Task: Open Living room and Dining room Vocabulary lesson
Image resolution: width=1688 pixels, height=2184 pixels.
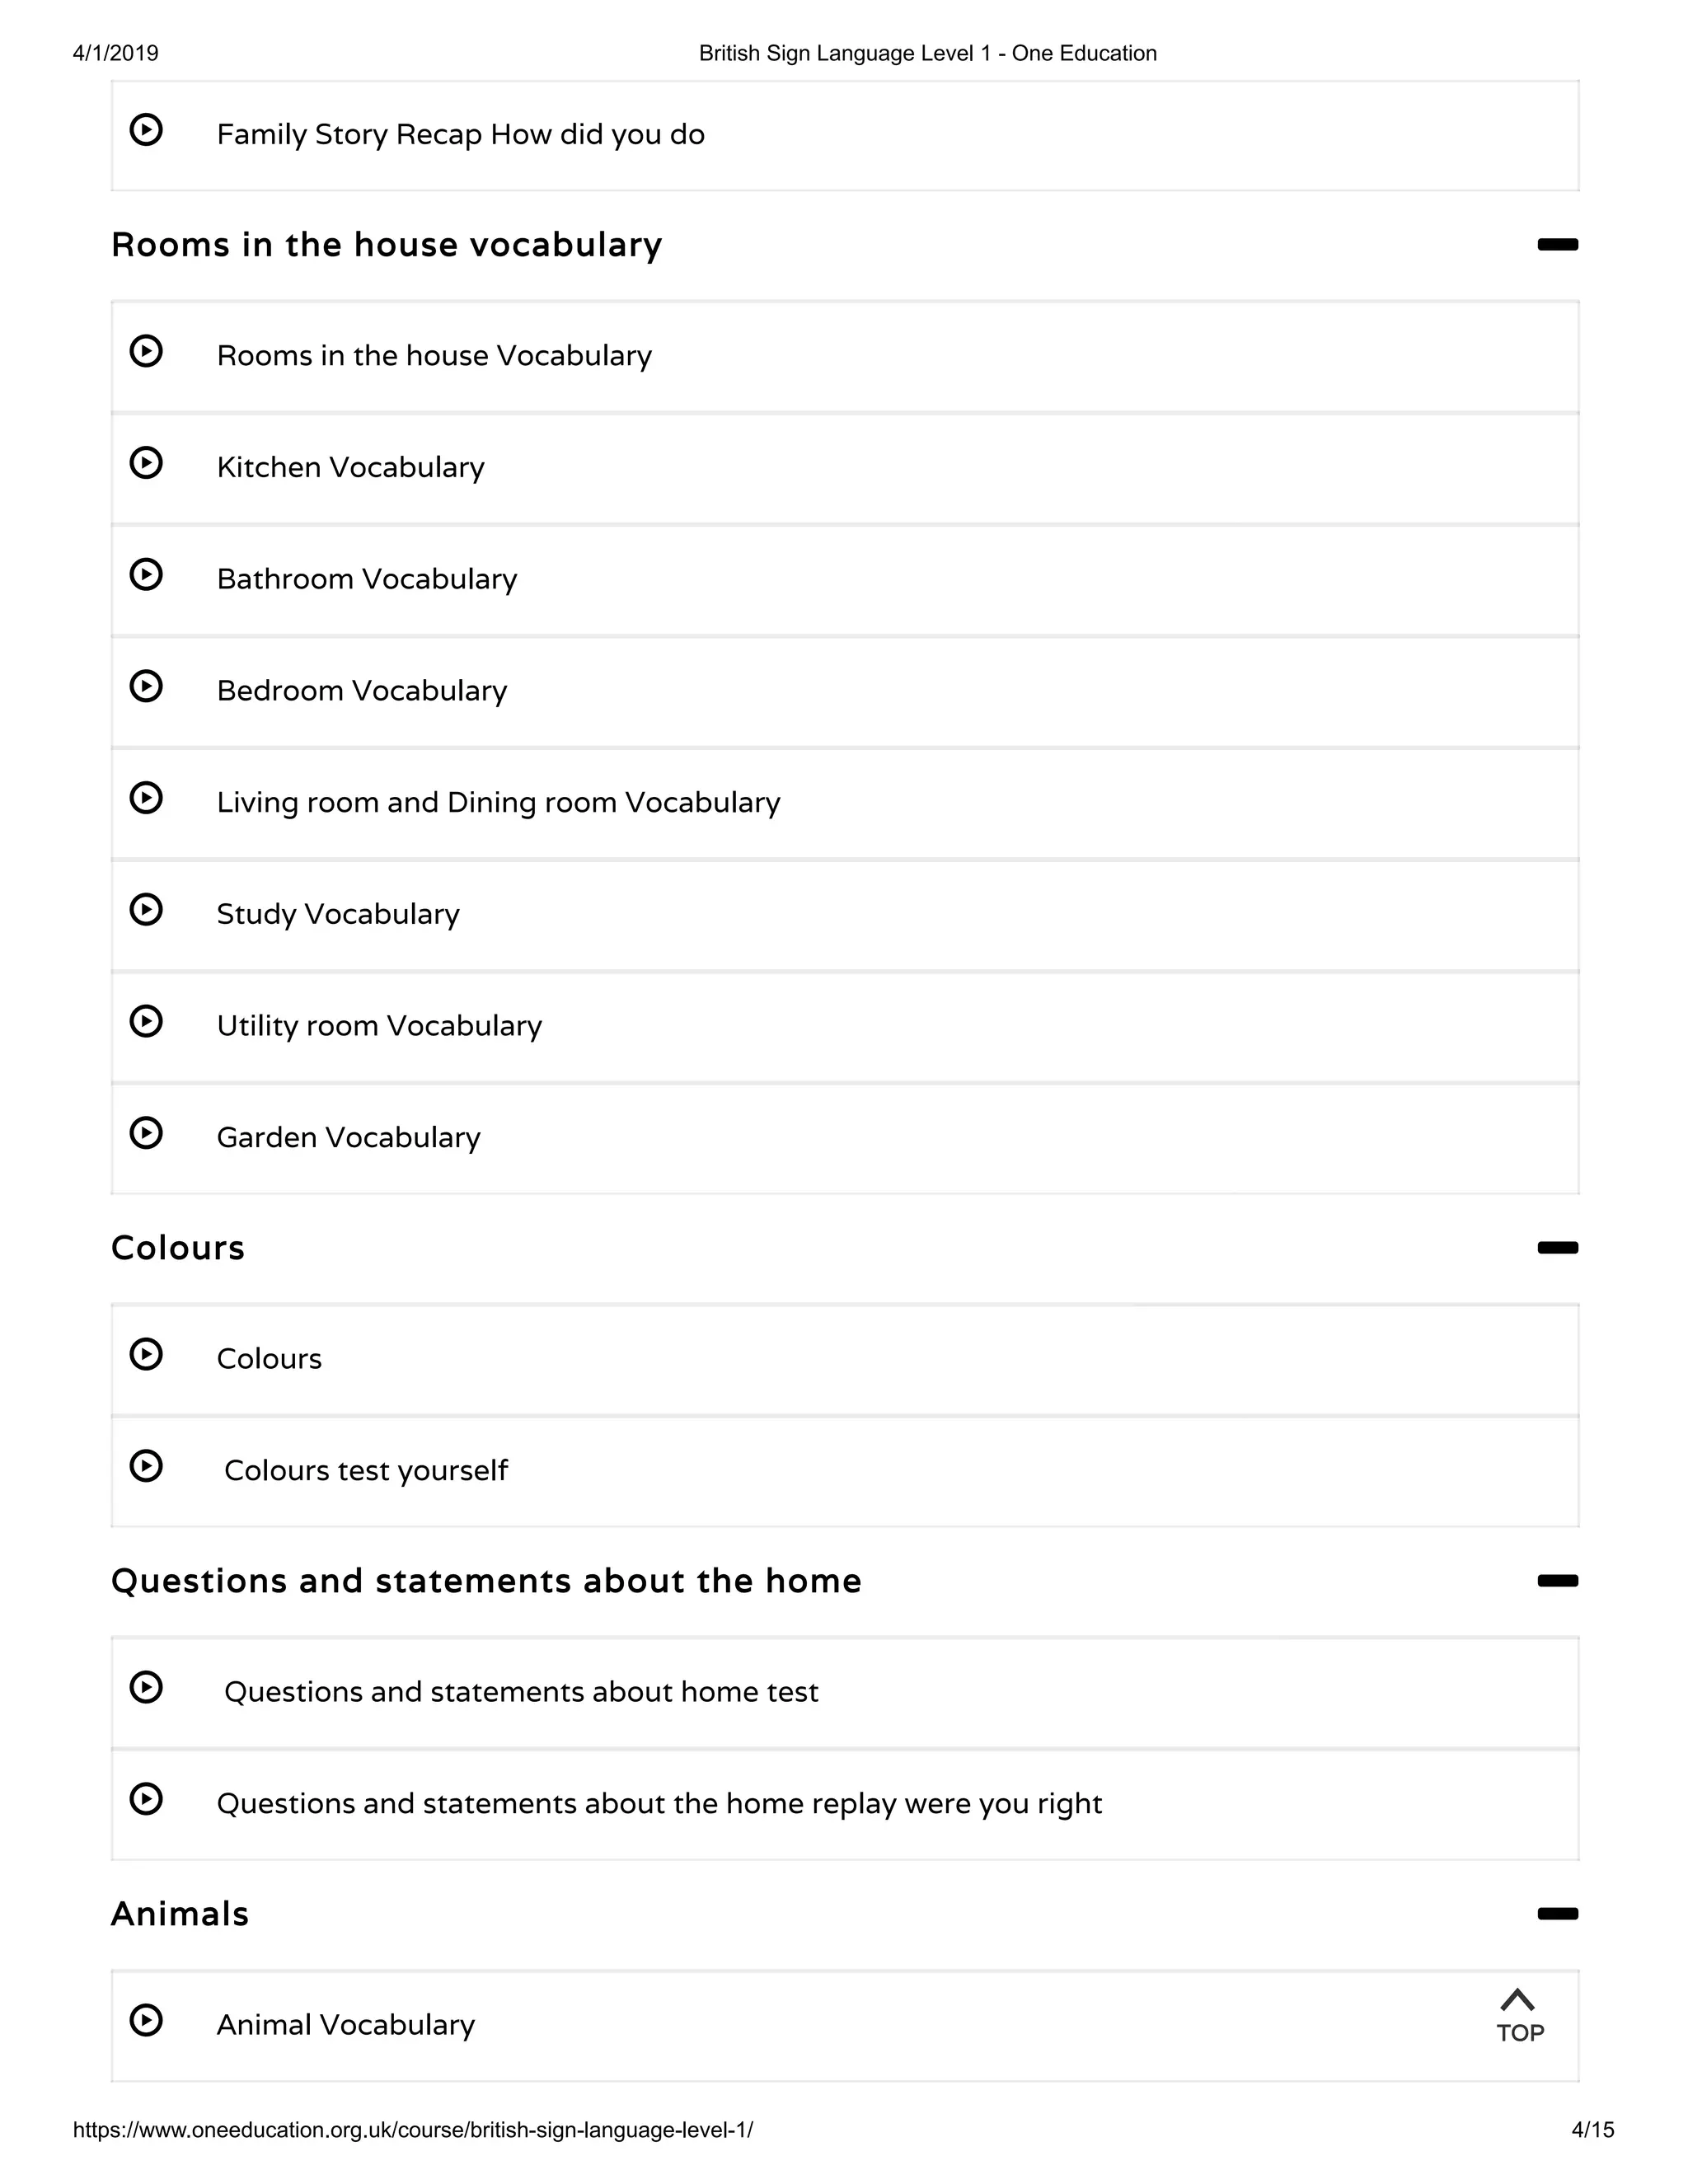Action: click(498, 803)
